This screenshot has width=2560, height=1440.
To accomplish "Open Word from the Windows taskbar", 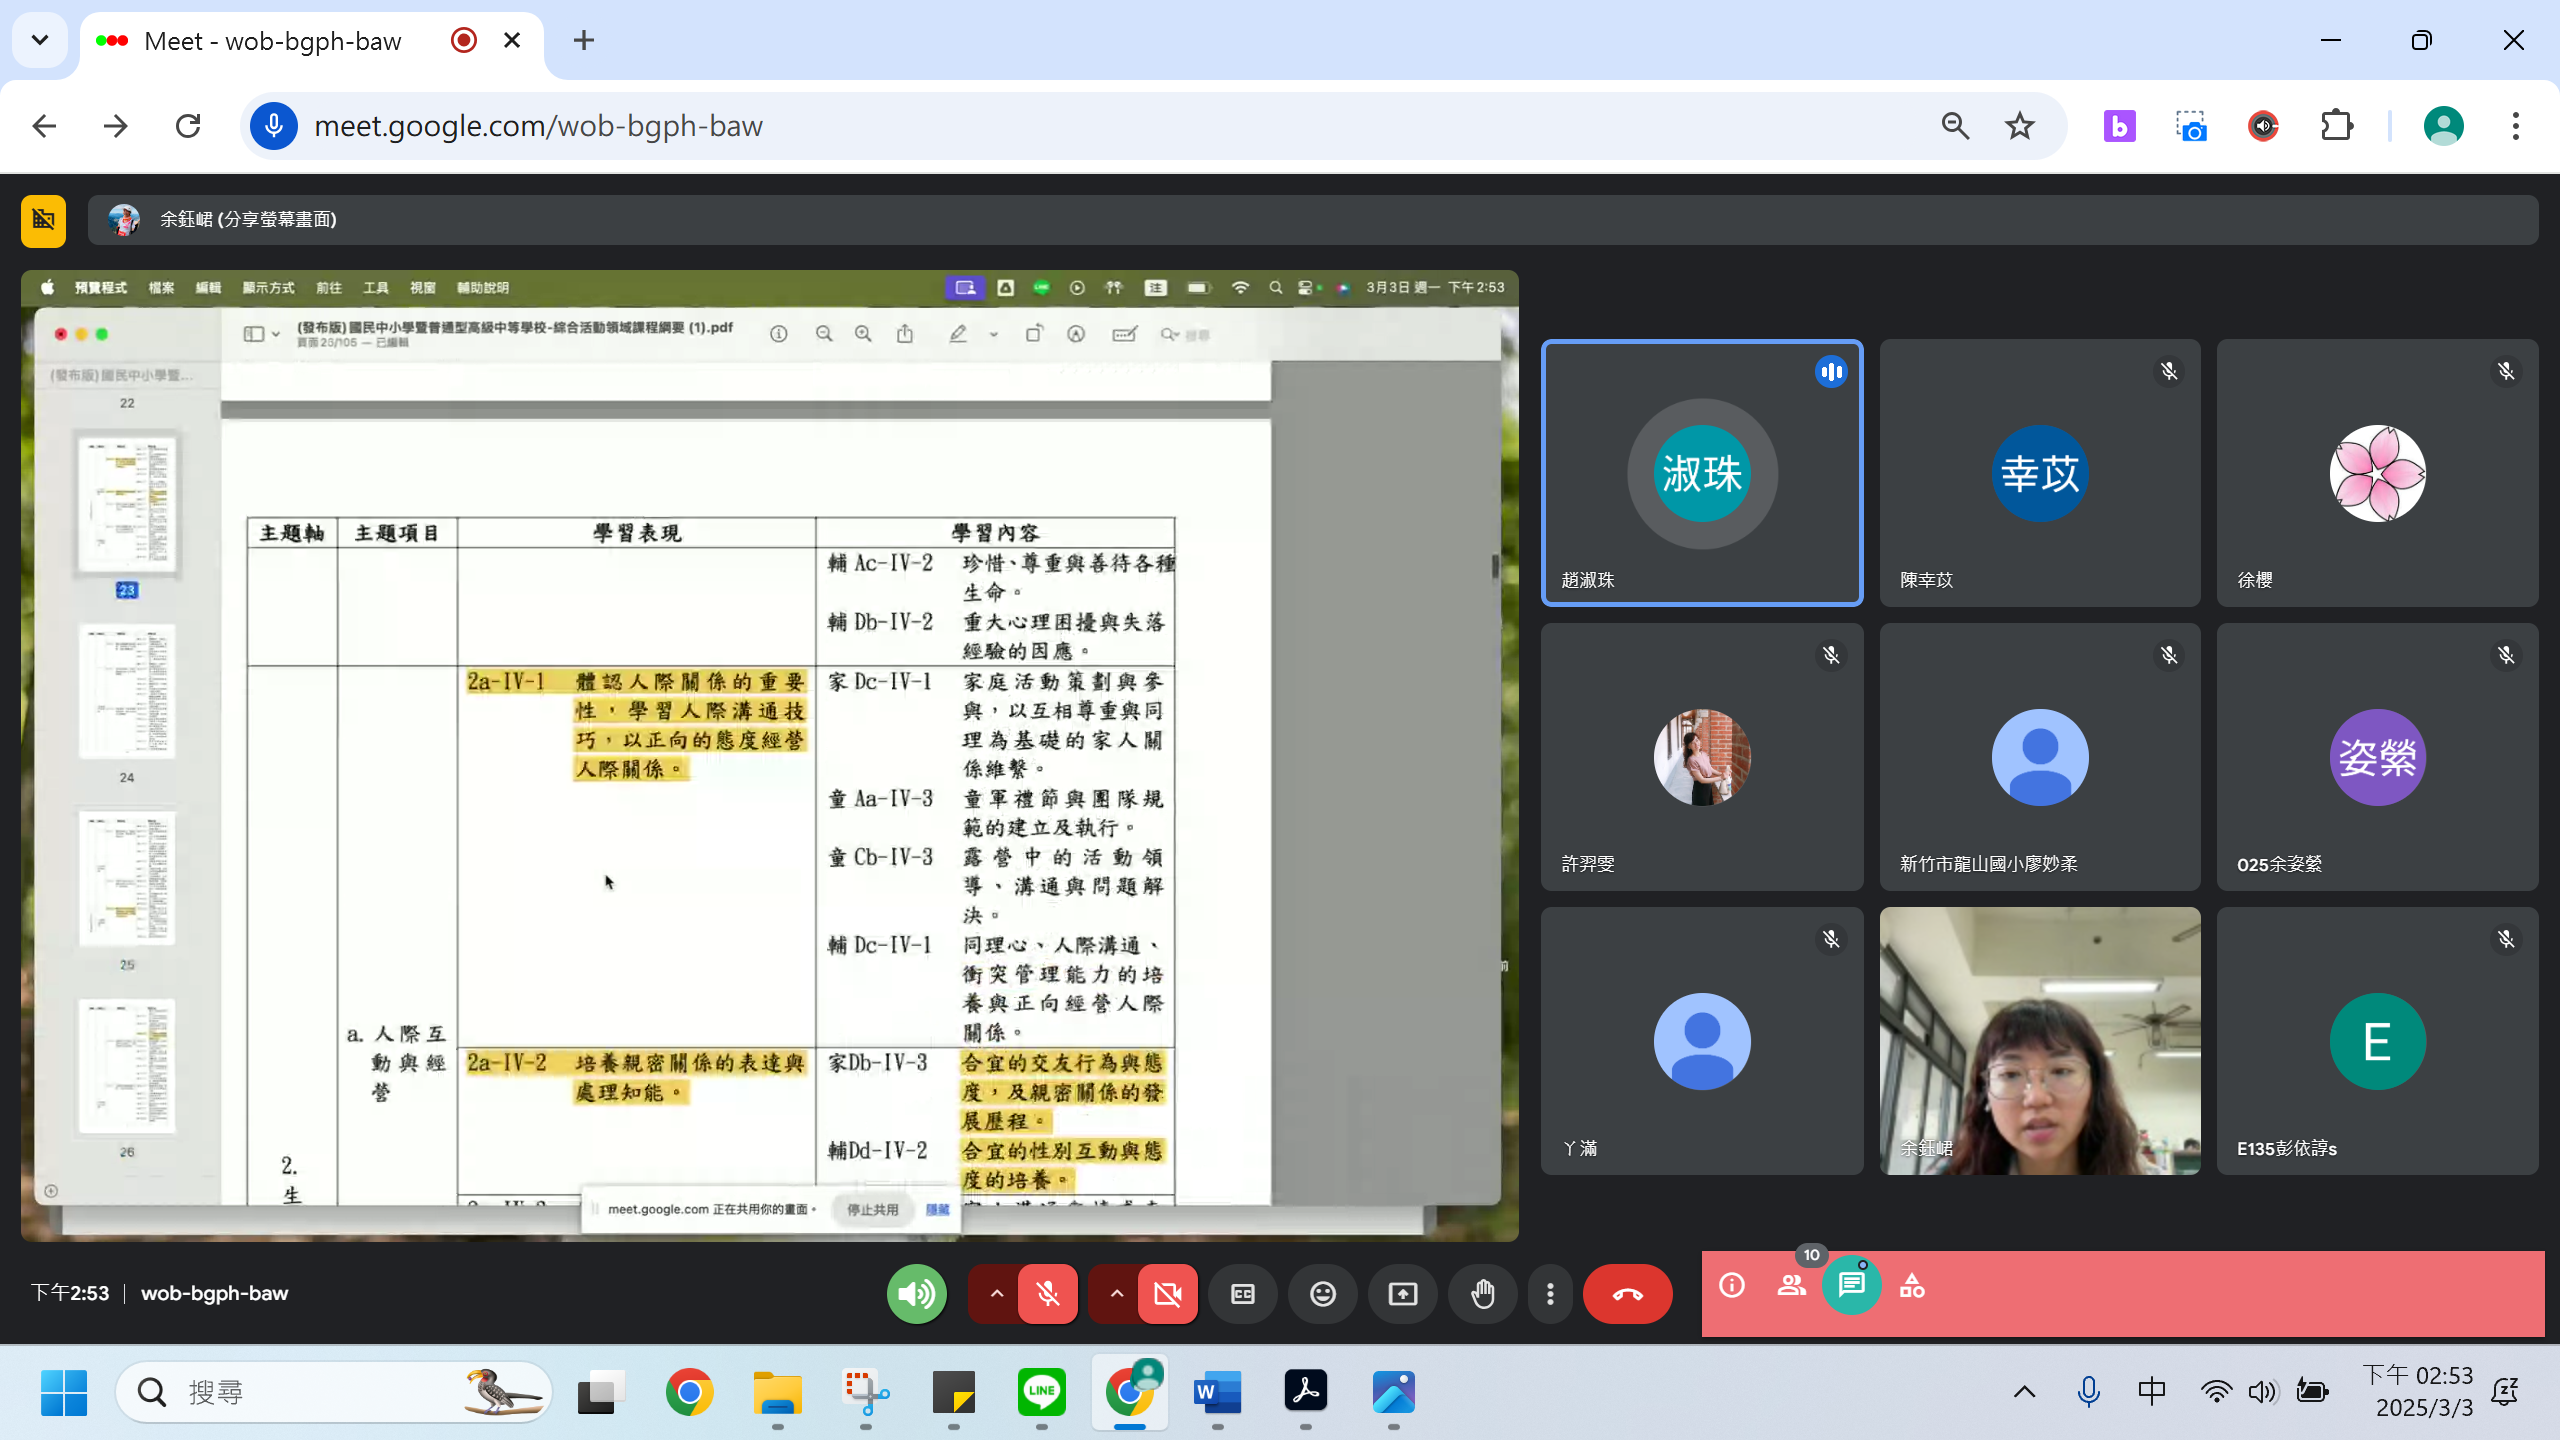I will [1217, 1392].
